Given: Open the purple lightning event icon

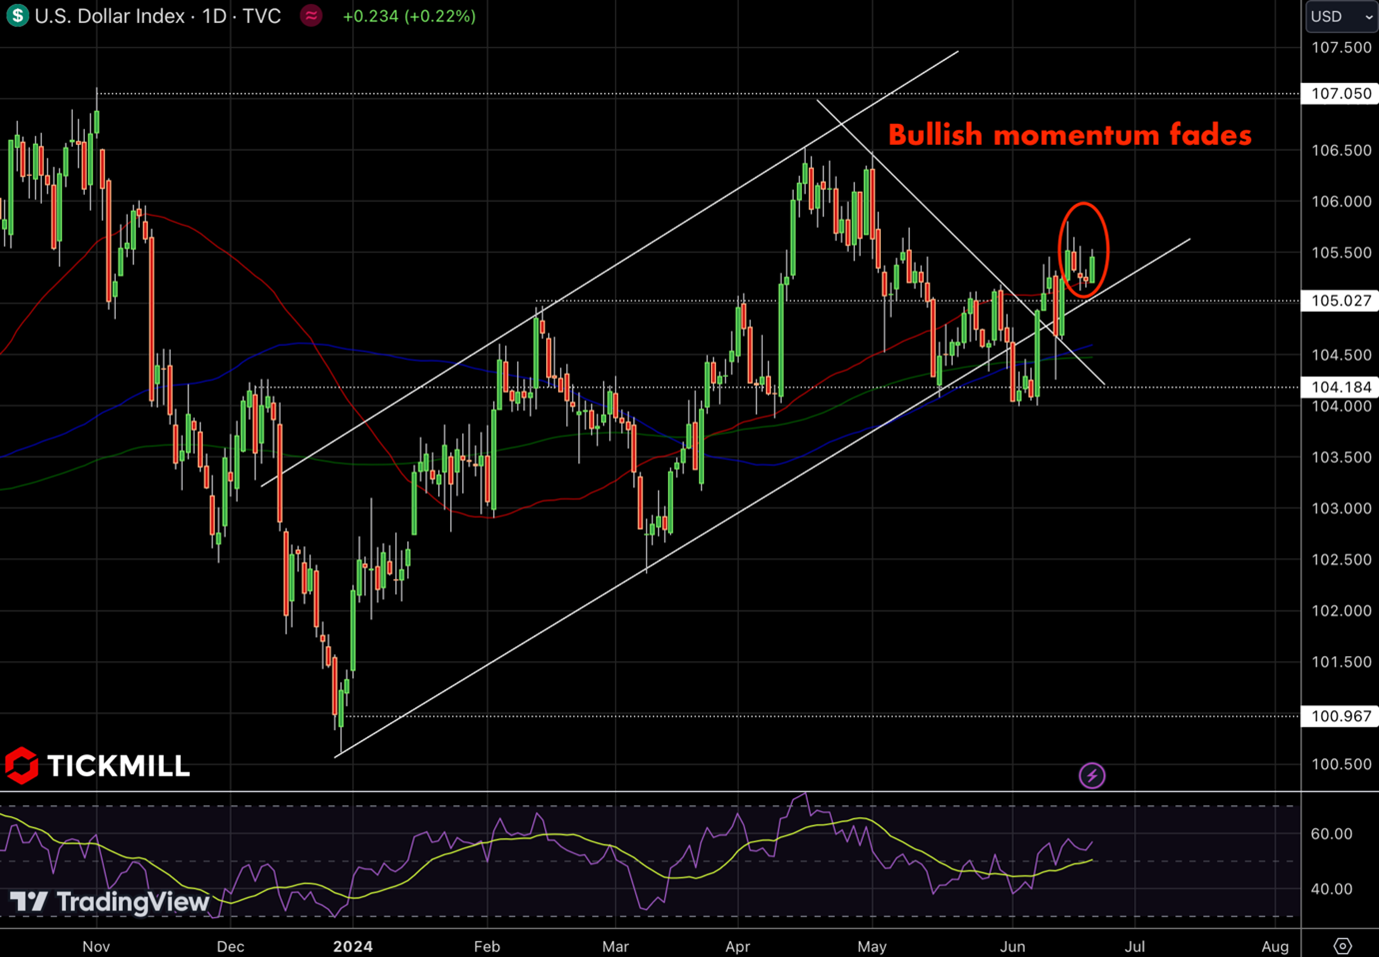Looking at the screenshot, I should coord(1092,775).
